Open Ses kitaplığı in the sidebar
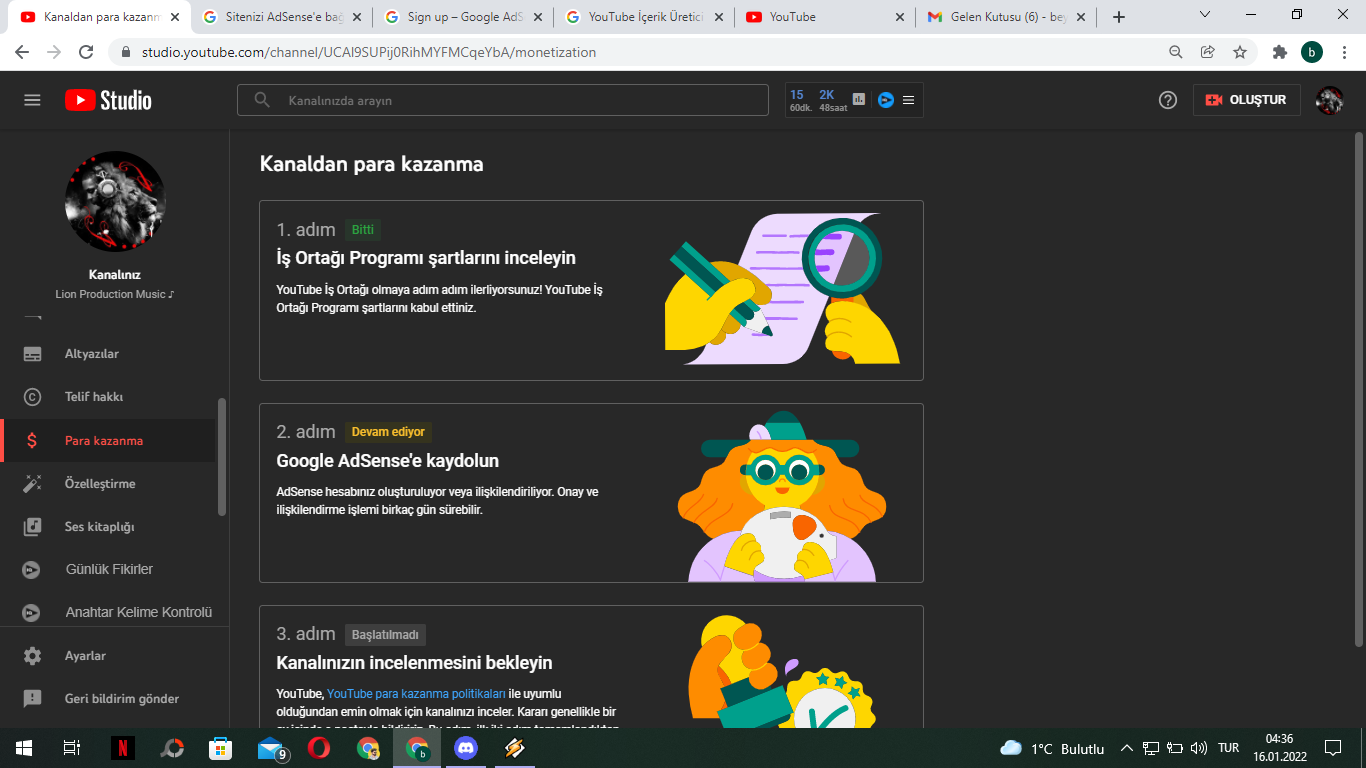 [x=108, y=527]
